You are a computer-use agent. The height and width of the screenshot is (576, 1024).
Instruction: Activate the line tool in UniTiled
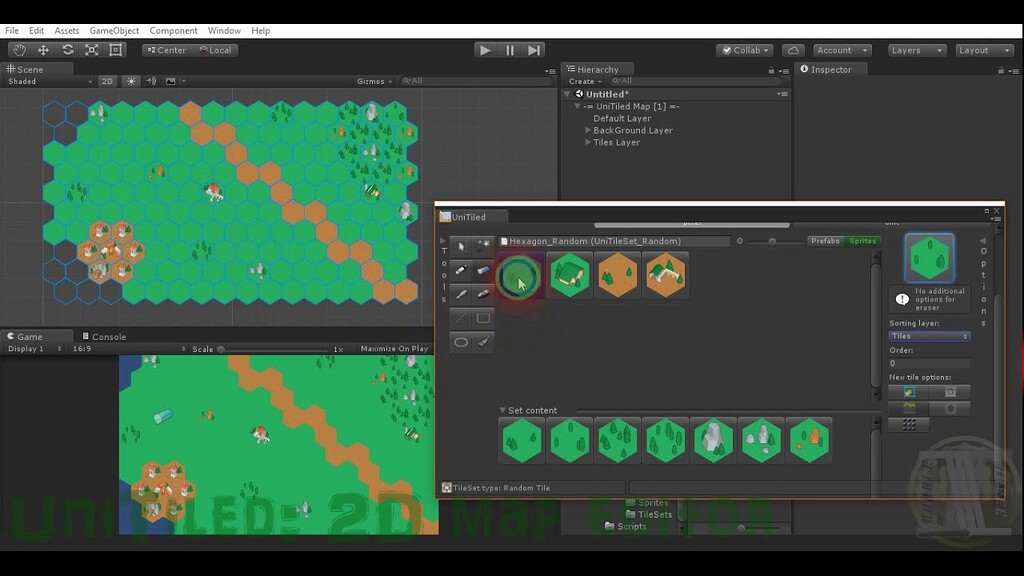point(461,320)
